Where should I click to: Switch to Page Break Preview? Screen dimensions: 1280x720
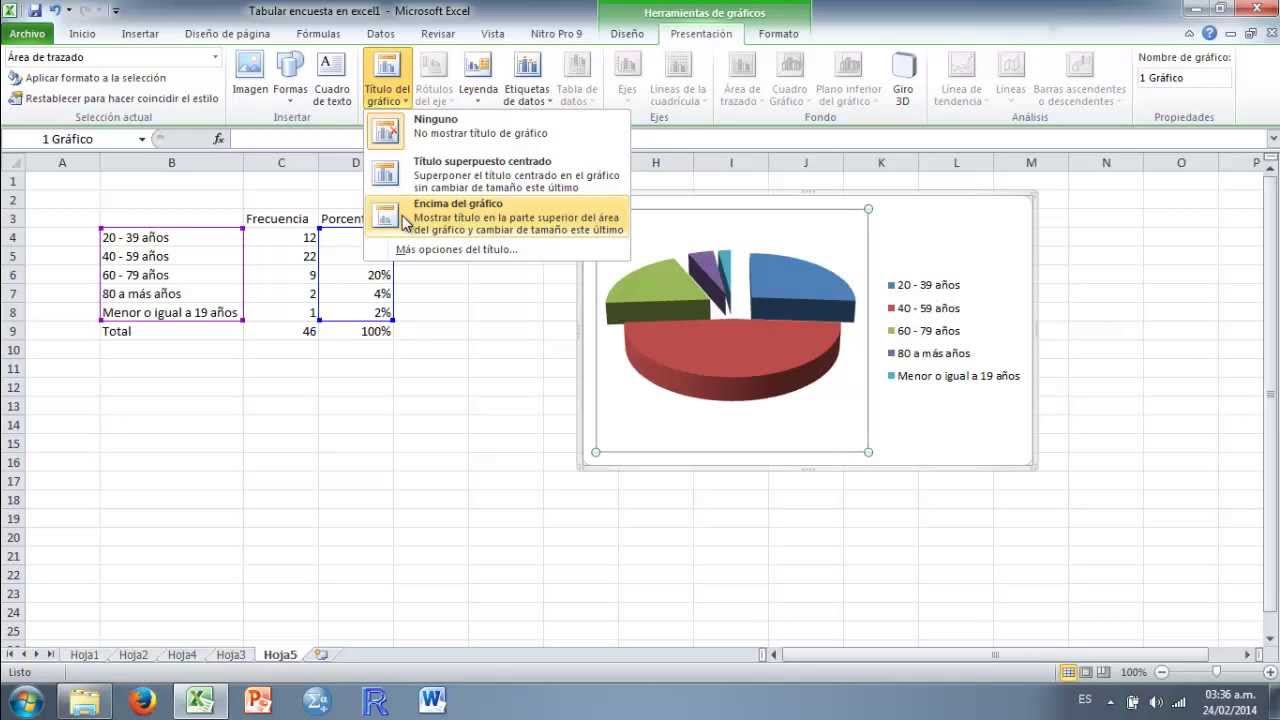click(x=1103, y=673)
